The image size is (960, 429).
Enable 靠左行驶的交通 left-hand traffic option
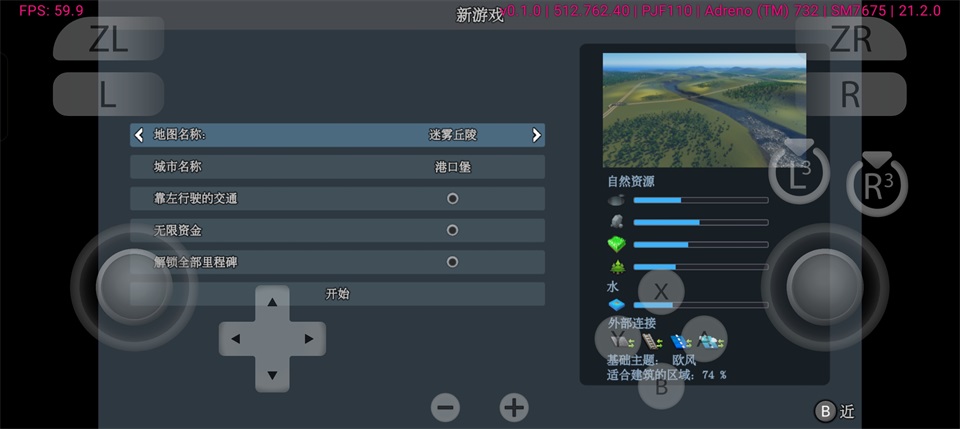pos(452,198)
